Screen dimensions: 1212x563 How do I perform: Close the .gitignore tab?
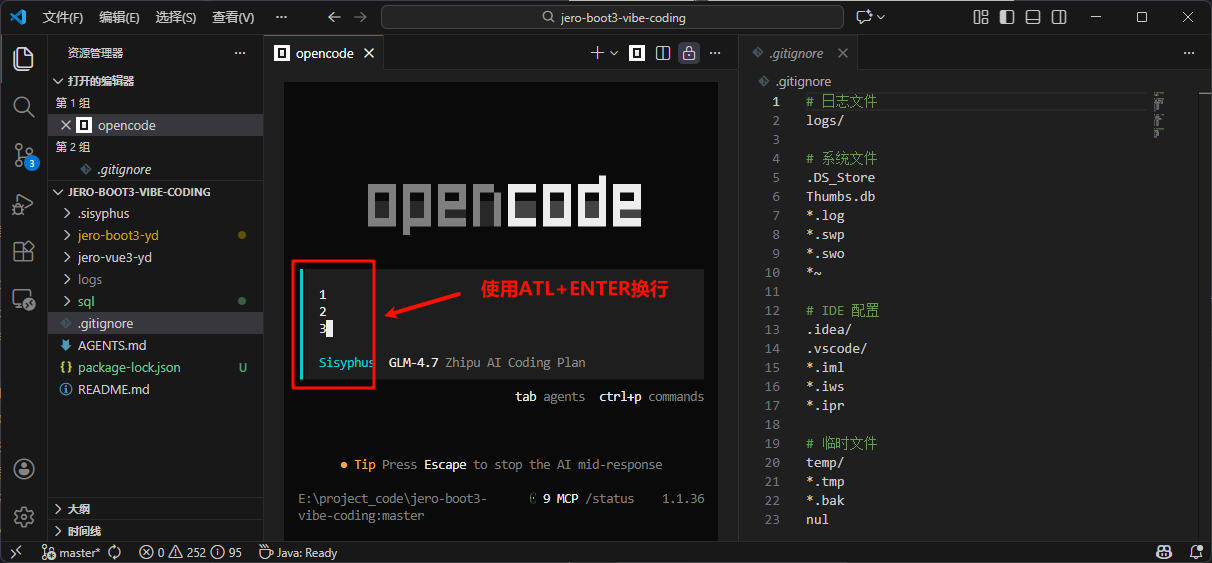coord(843,53)
